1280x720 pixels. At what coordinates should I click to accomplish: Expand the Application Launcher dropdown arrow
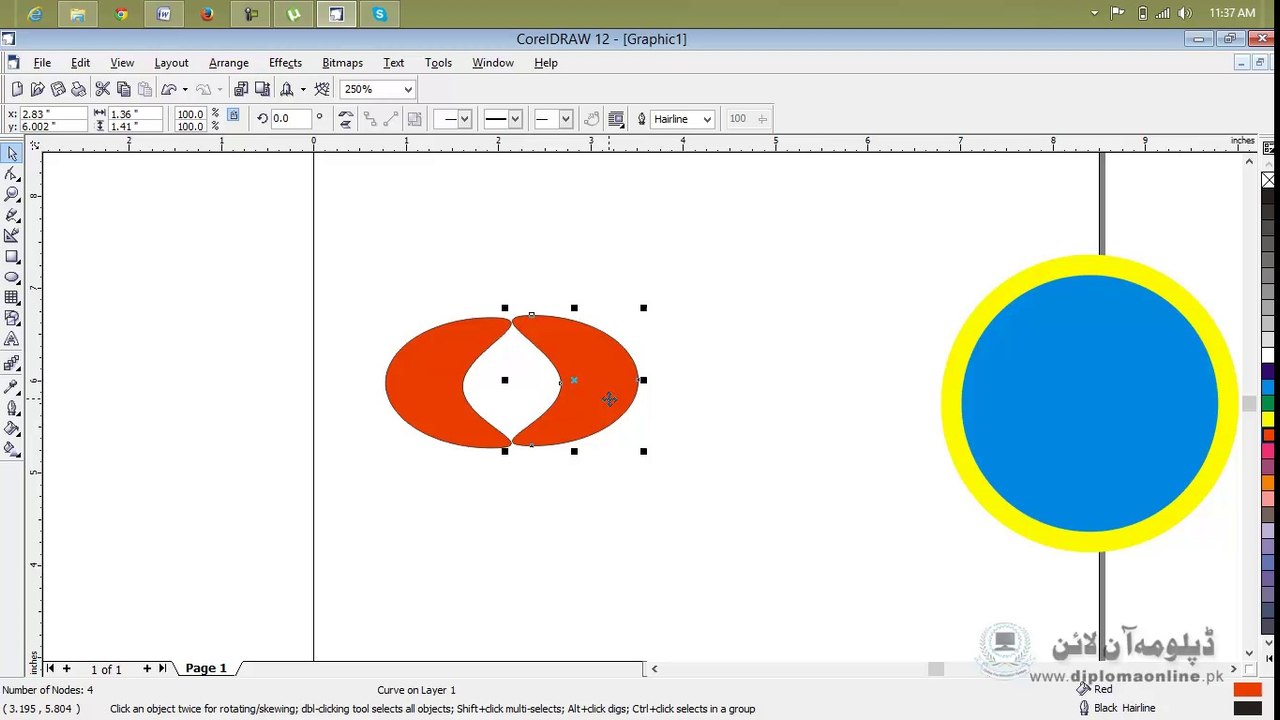303,89
